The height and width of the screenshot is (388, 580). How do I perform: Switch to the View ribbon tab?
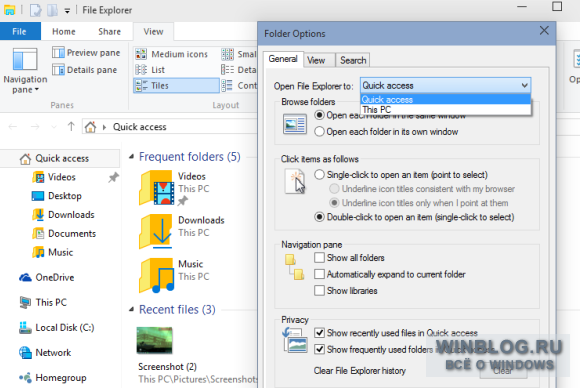point(153,31)
